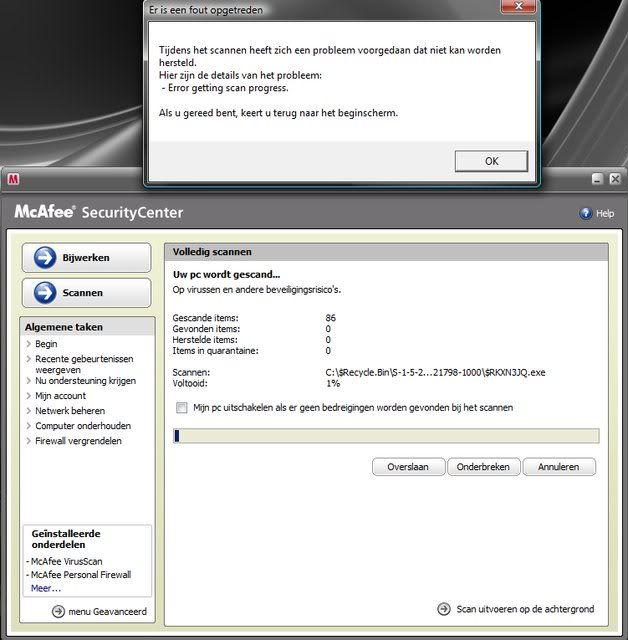
Task: Confirm the error dialog with OK
Action: [491, 161]
